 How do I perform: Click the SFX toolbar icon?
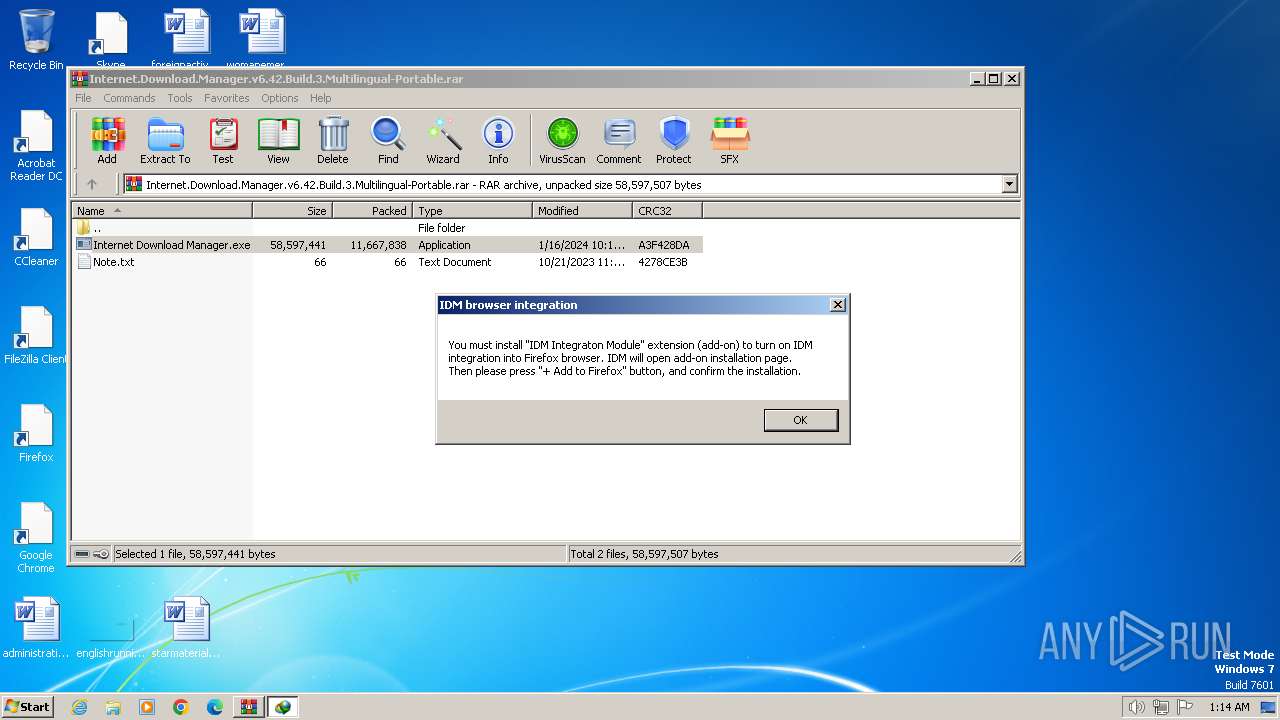coord(730,141)
